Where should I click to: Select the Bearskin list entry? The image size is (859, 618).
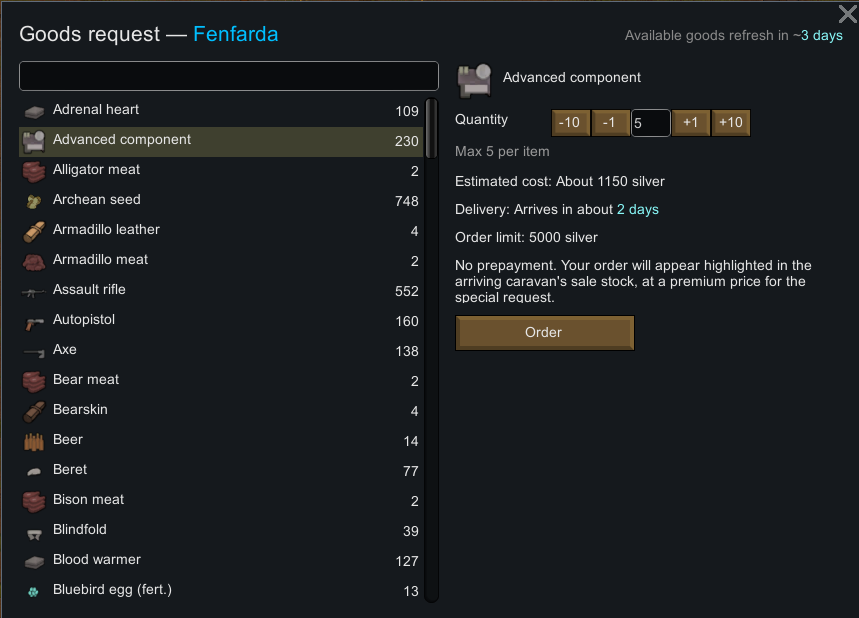point(221,410)
